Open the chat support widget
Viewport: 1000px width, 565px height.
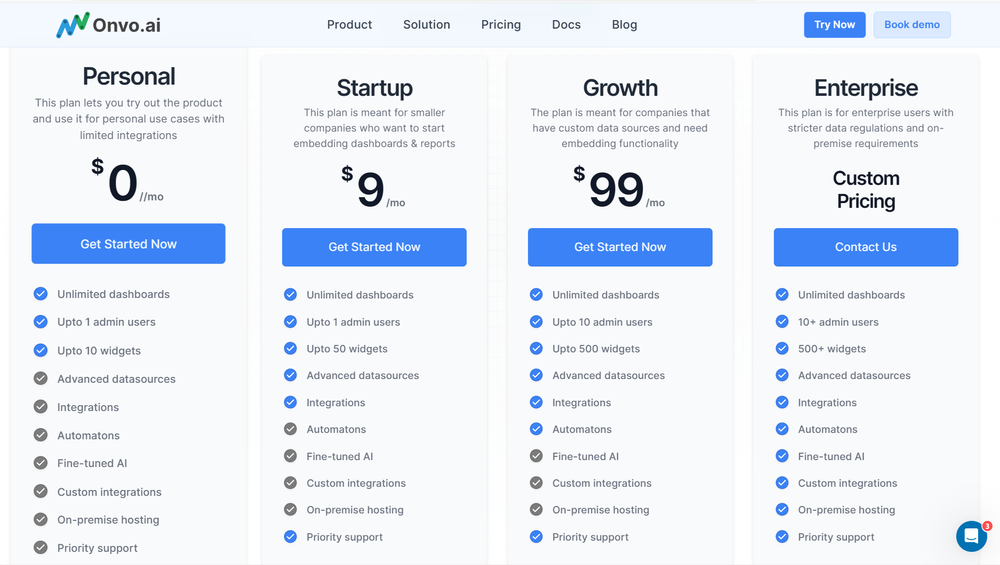[x=971, y=536]
